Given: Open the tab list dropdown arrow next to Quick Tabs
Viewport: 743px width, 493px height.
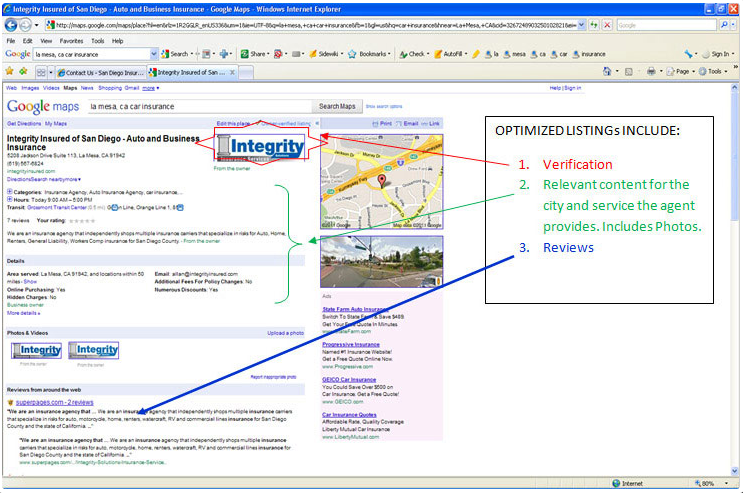Looking at the screenshot, I should click(x=51, y=73).
